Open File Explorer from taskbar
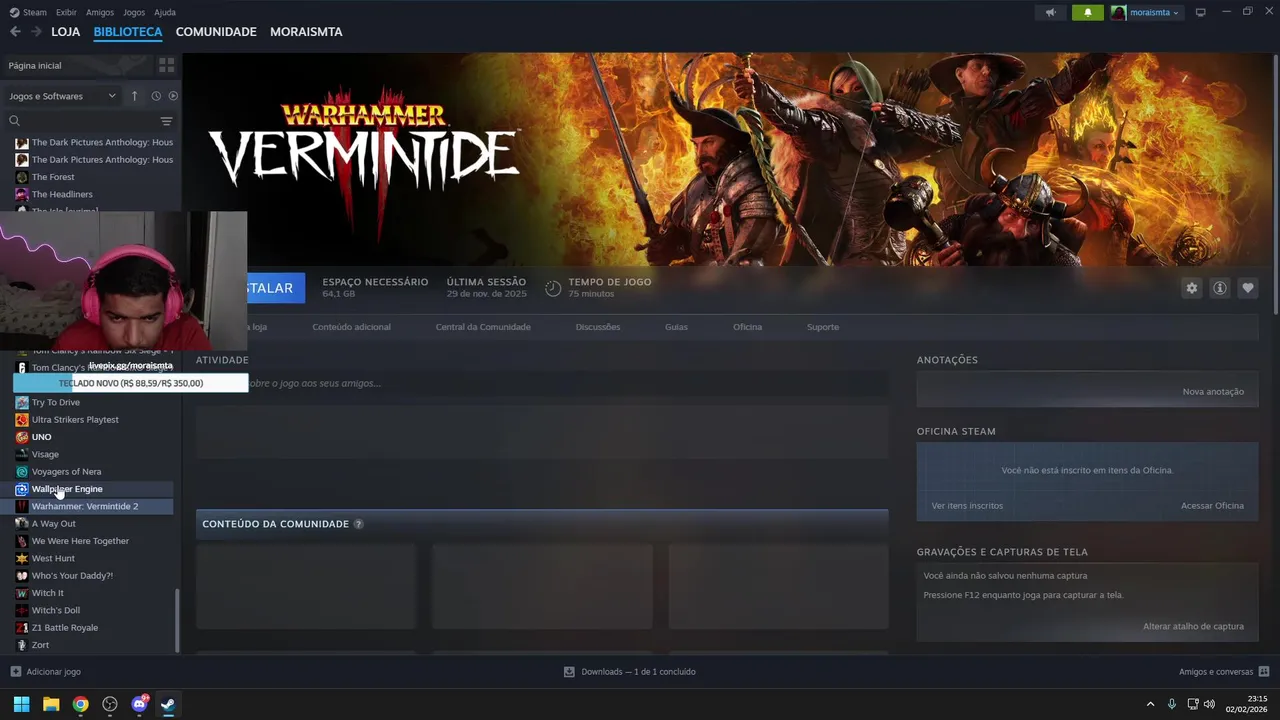Viewport: 1280px width, 720px height. pyautogui.click(x=51, y=704)
